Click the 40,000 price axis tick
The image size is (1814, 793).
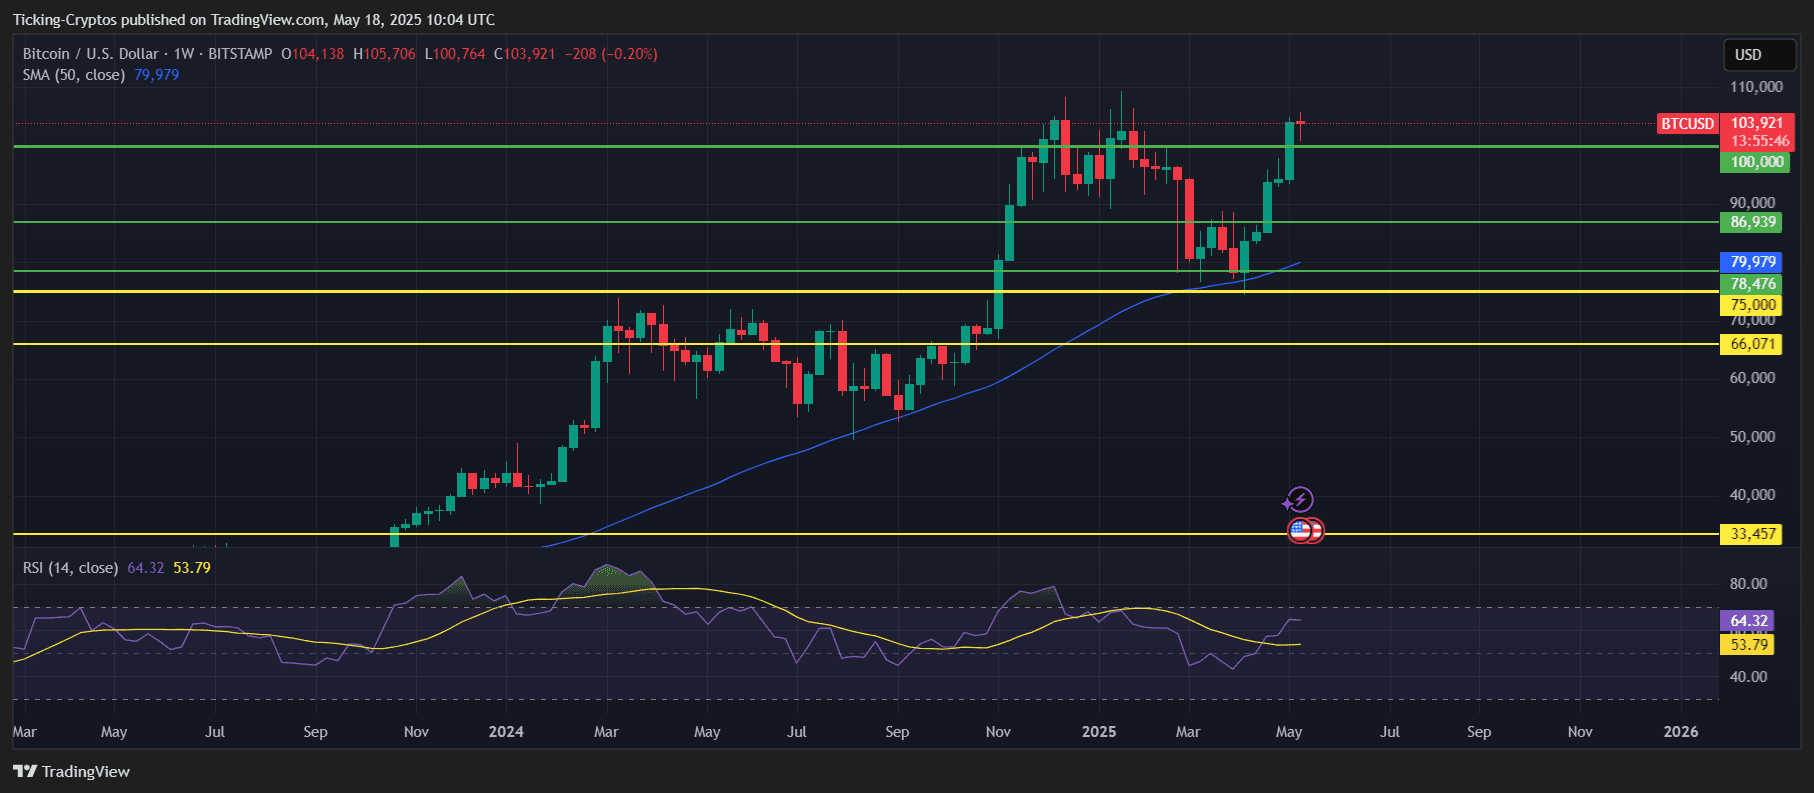(x=1752, y=495)
